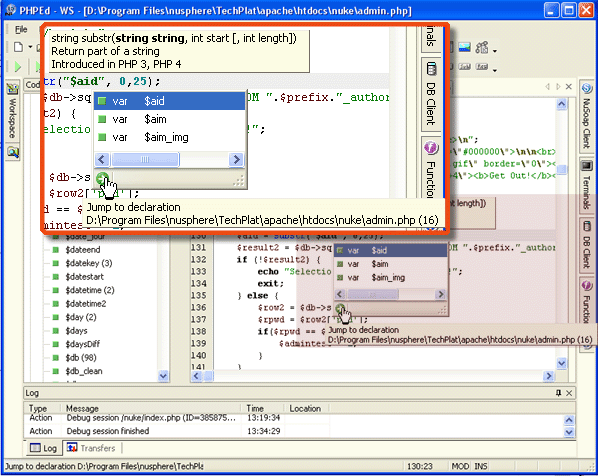Open the New file dropdown arrow
598x476 pixels.
point(30,47)
